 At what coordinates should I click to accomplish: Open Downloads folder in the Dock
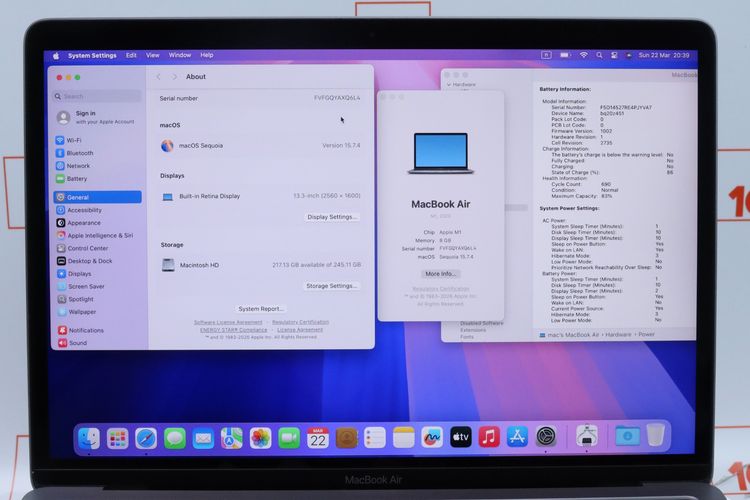click(628, 435)
